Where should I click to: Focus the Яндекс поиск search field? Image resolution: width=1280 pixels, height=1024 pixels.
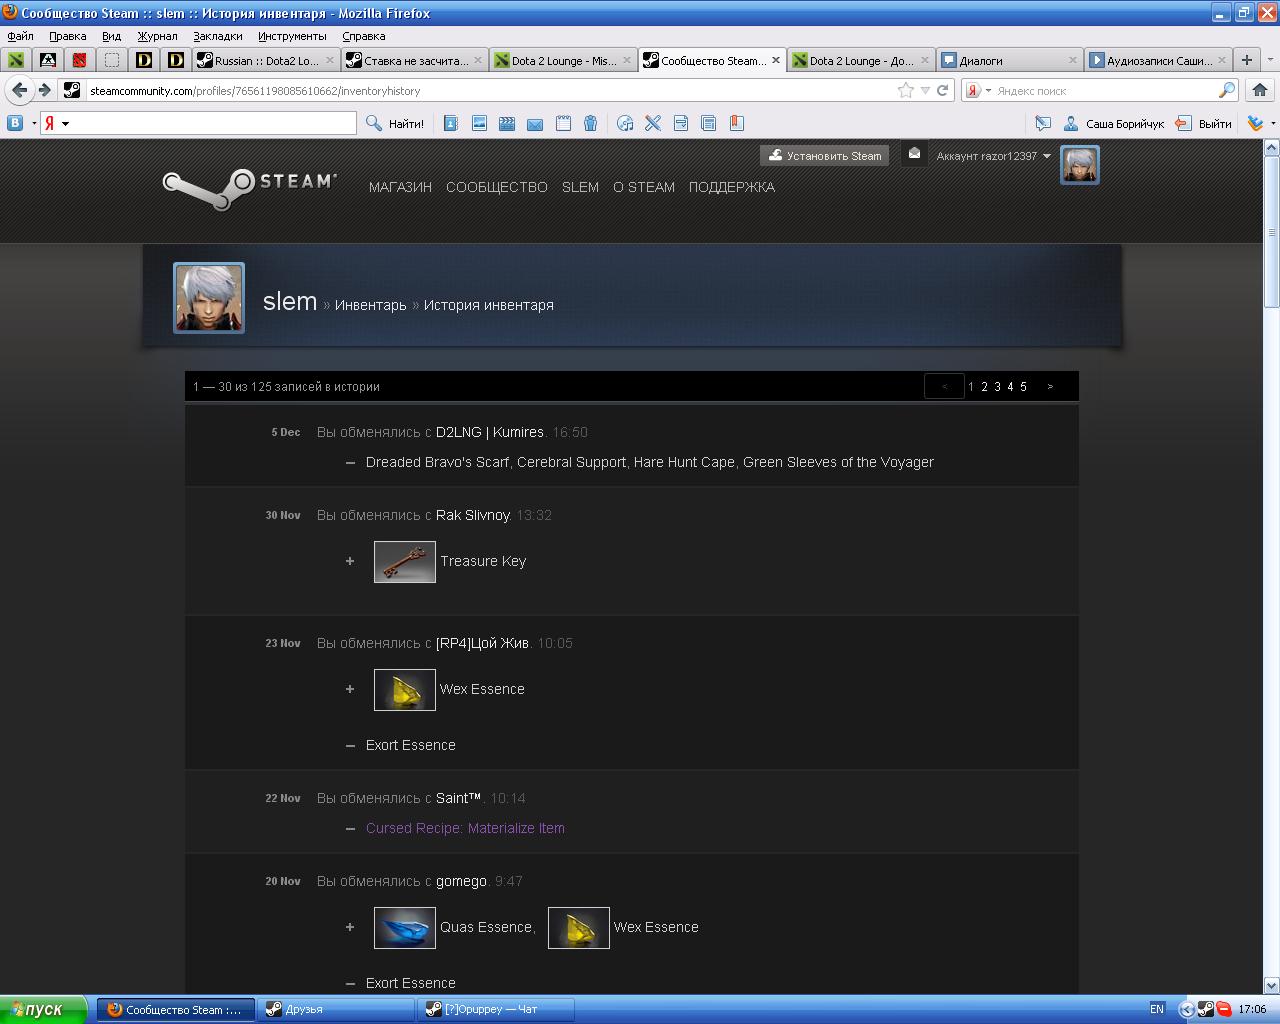(1105, 91)
